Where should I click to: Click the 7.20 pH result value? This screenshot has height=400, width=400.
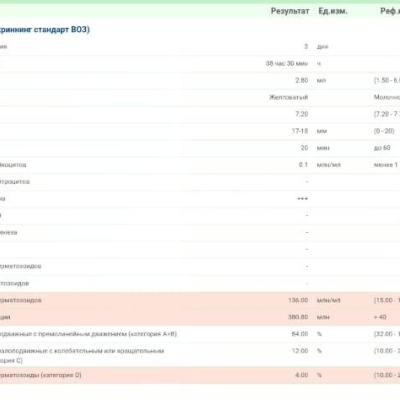(x=301, y=114)
